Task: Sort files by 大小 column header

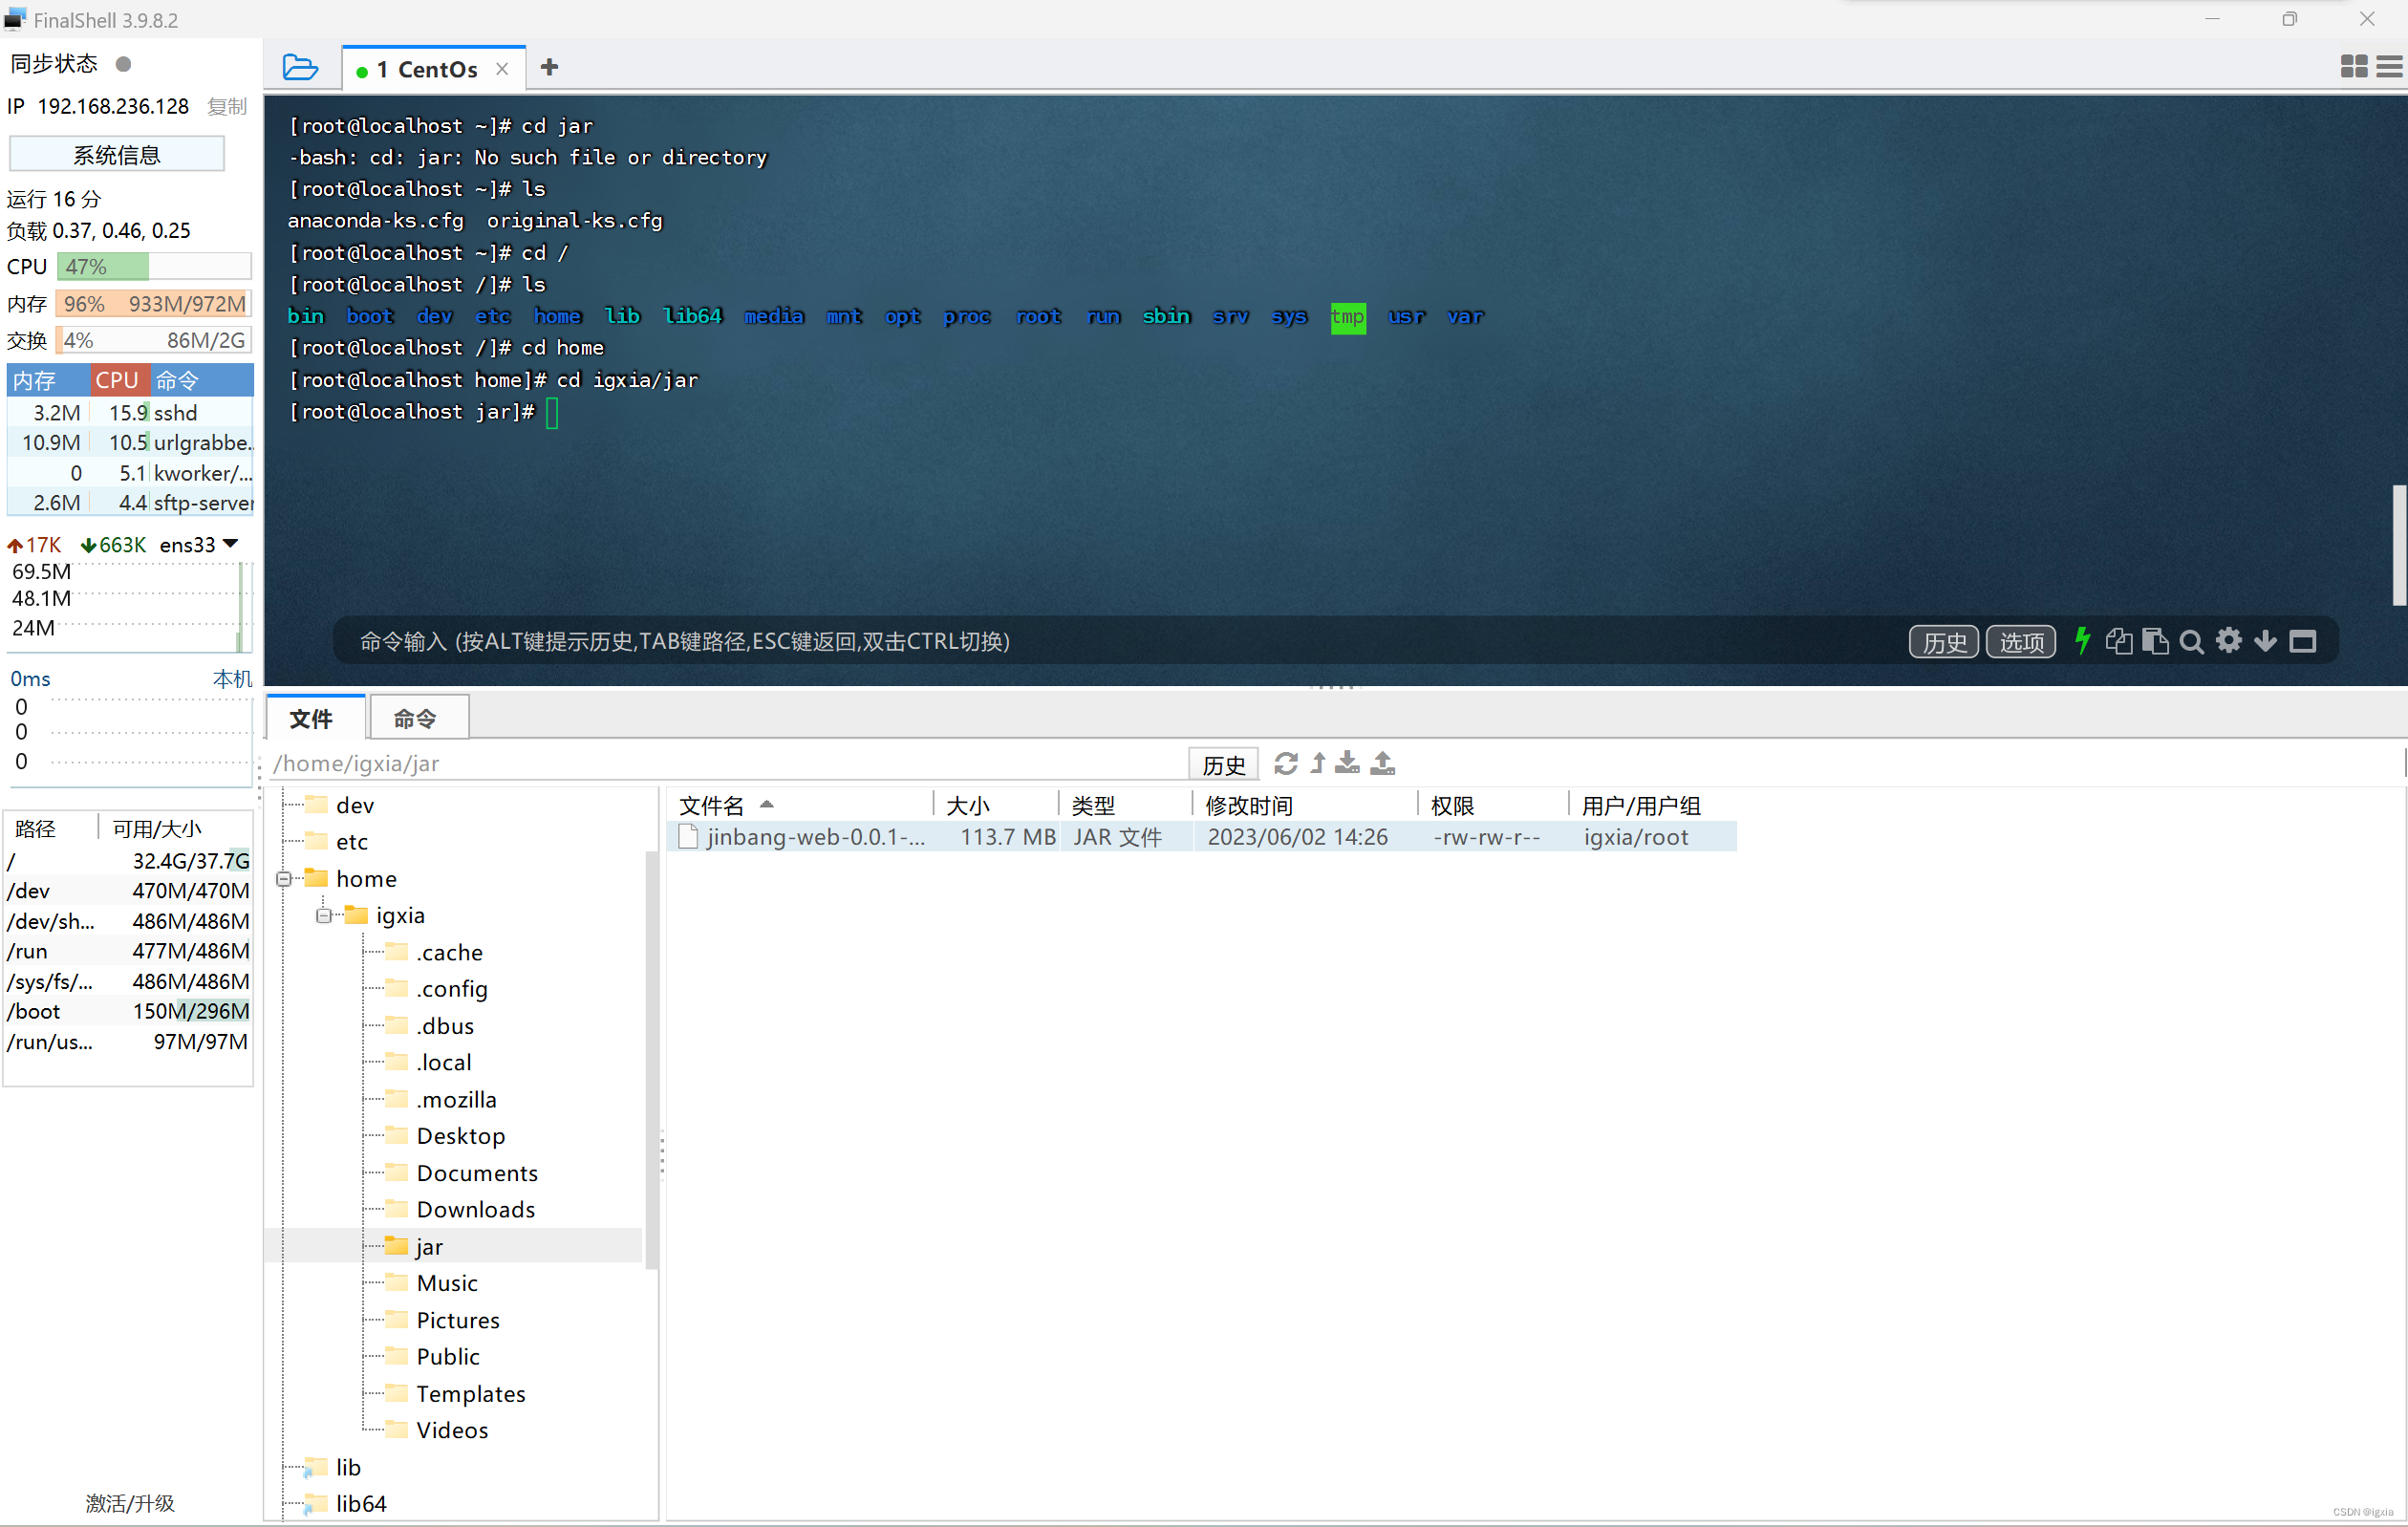Action: [x=995, y=805]
